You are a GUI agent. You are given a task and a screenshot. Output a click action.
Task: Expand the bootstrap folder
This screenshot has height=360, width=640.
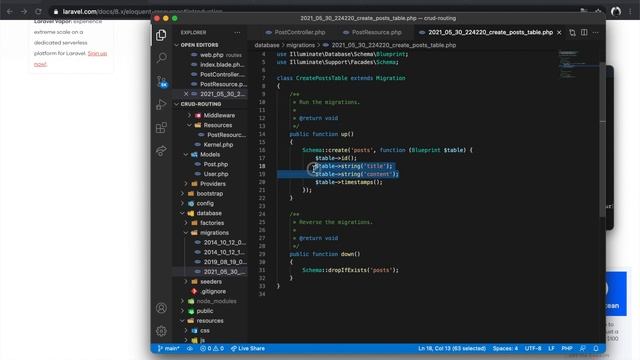tap(182, 194)
